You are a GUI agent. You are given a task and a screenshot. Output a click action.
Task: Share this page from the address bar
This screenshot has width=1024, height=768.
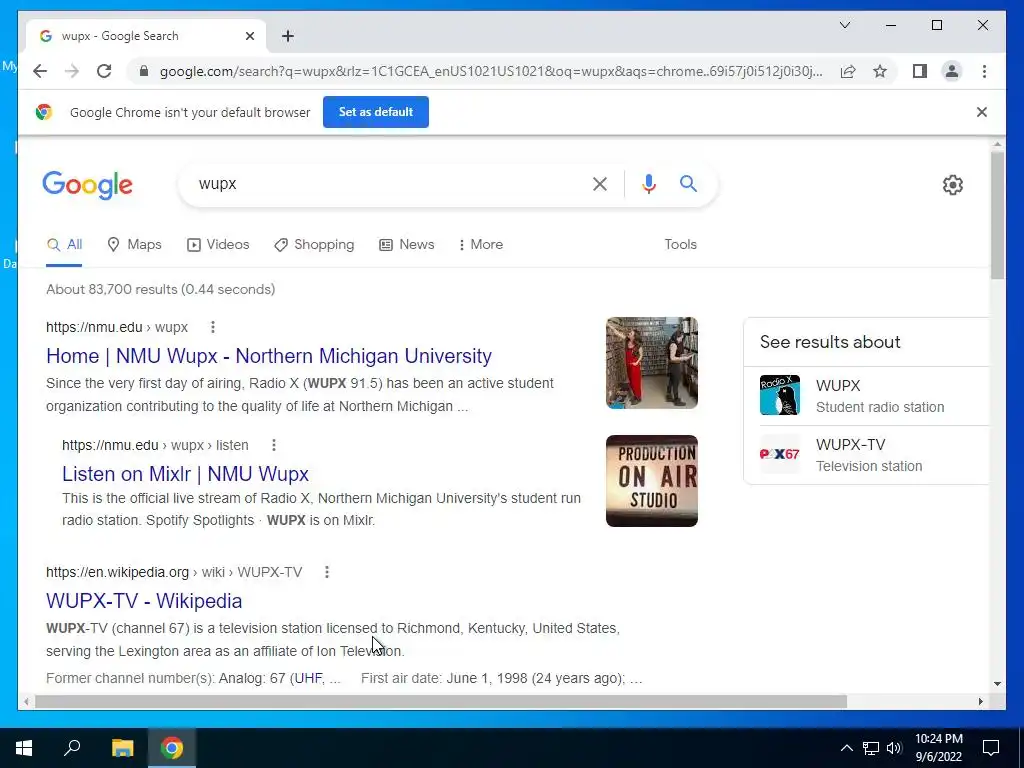pyautogui.click(x=848, y=71)
